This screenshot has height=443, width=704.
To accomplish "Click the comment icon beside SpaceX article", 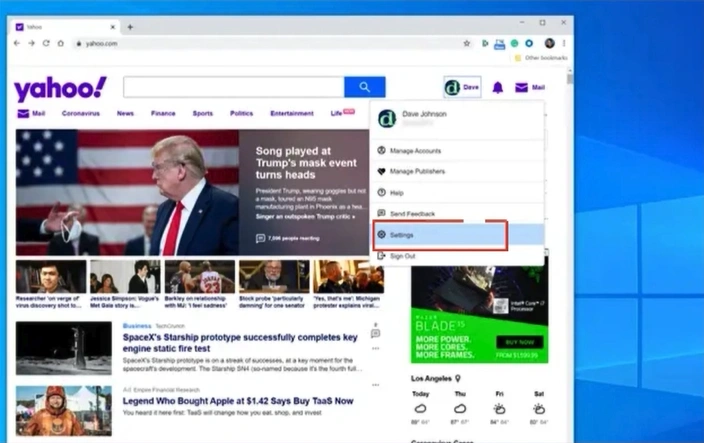I will coord(376,333).
